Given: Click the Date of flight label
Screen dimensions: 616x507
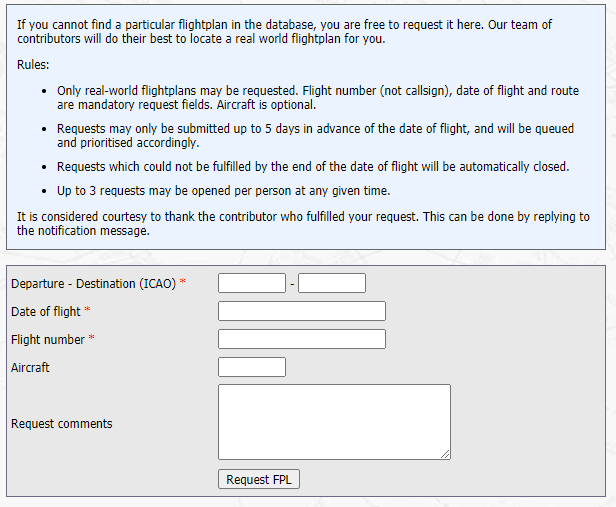Looking at the screenshot, I should [46, 312].
